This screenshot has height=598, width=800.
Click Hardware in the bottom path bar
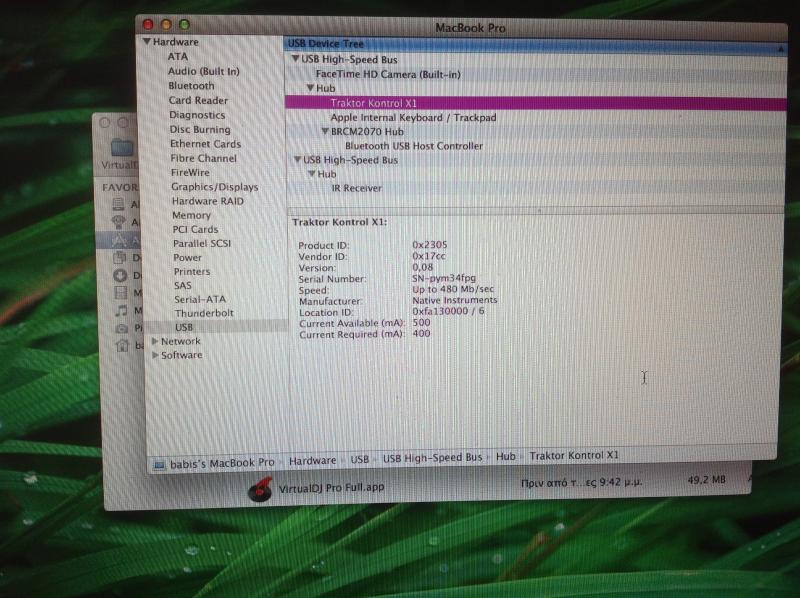click(x=312, y=461)
